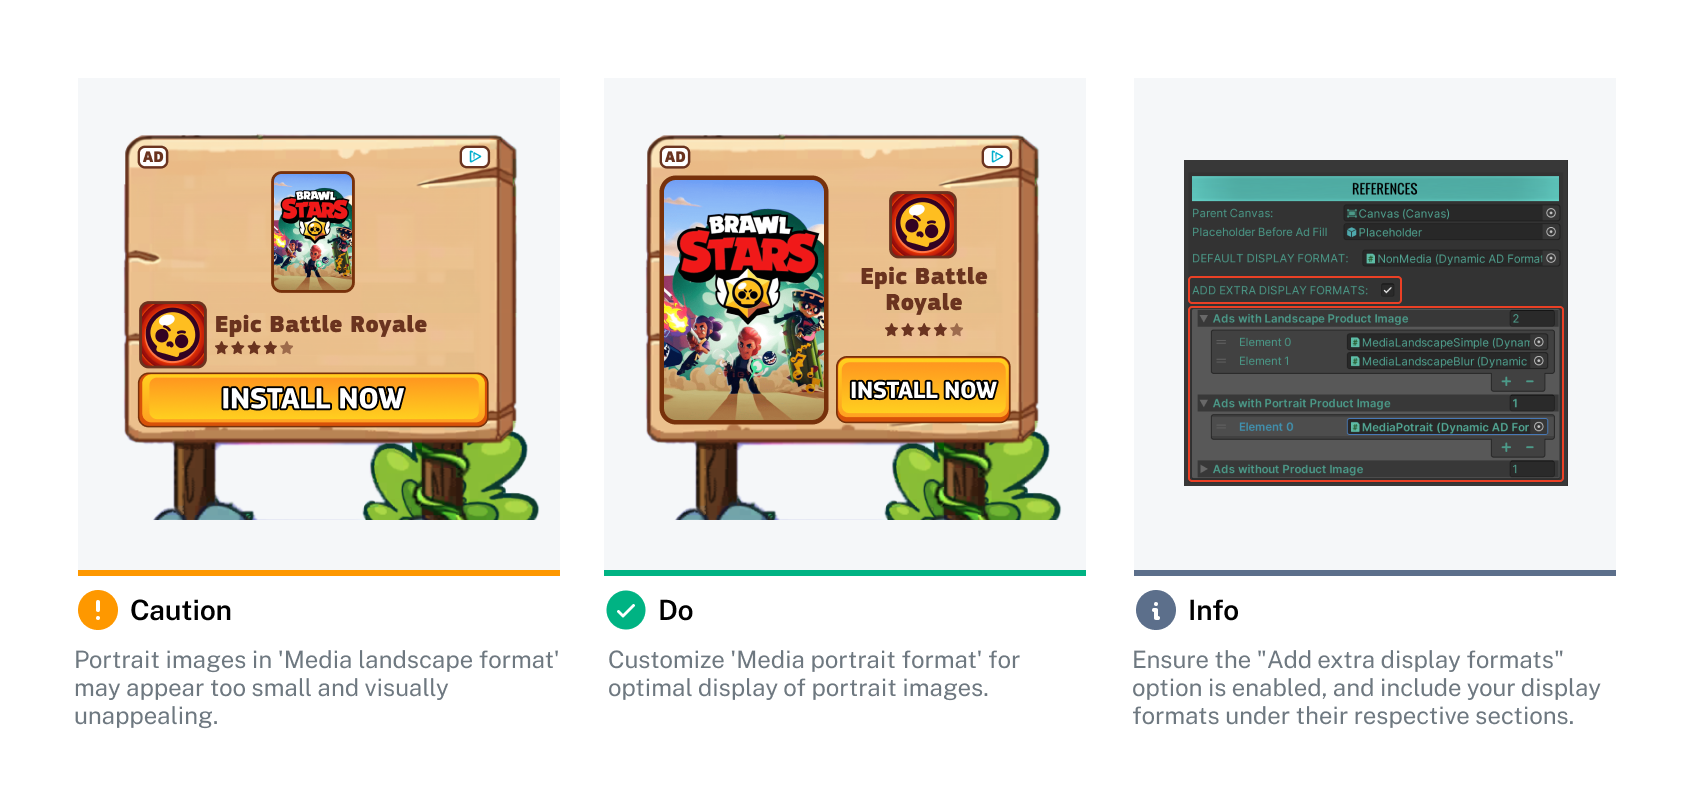
Task: Click the Landscape Product Image size field
Action: click(1532, 319)
